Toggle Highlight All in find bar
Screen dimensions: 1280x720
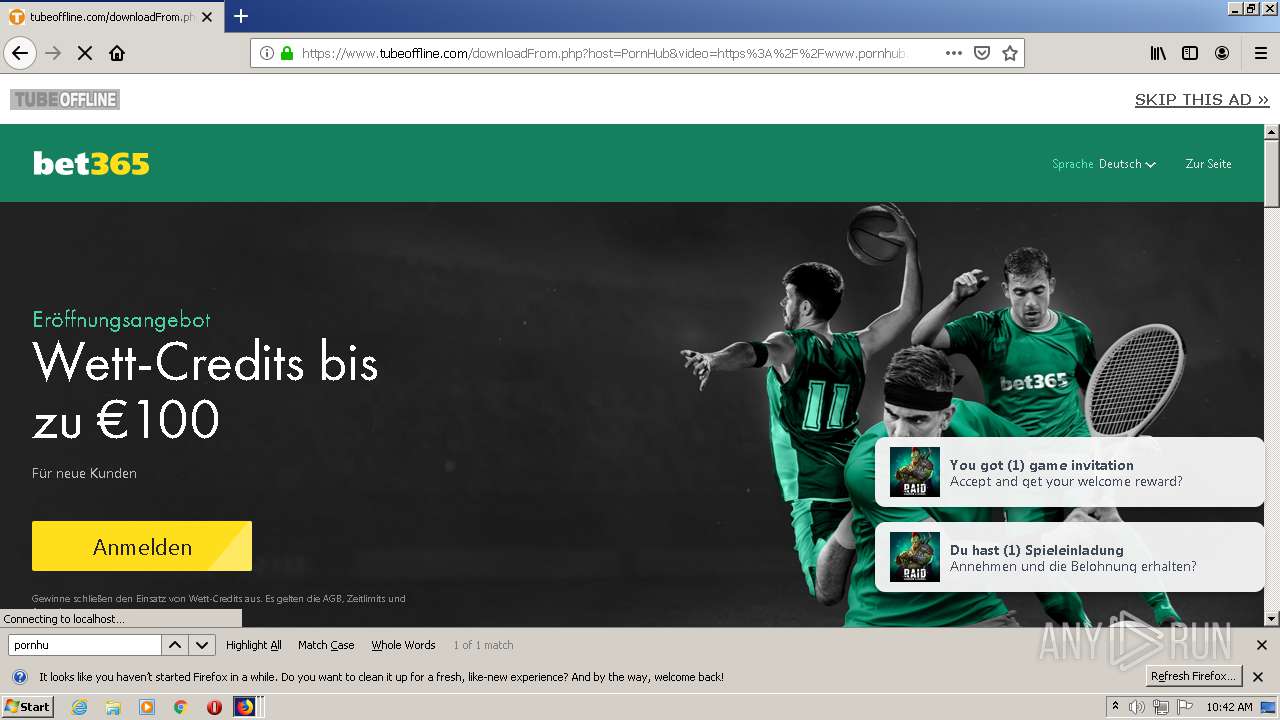click(254, 645)
